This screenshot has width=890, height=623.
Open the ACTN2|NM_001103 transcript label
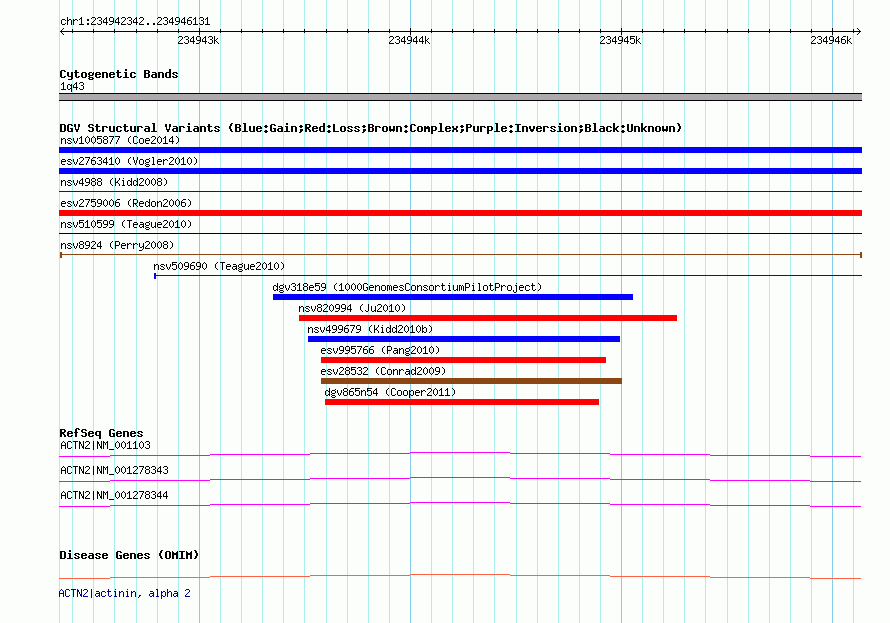click(106, 445)
